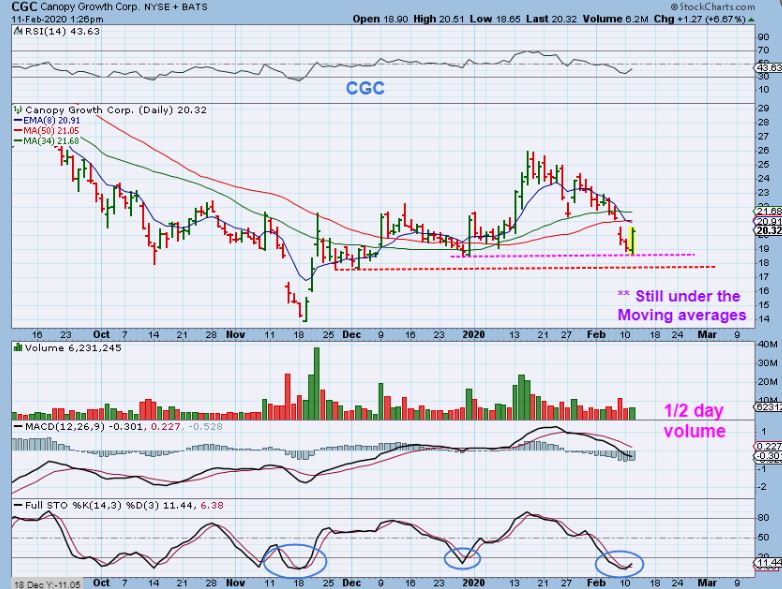The image size is (782, 589).
Task: Click the 'Dec' label on the bottom stochastic date axis
Action: pos(351,583)
